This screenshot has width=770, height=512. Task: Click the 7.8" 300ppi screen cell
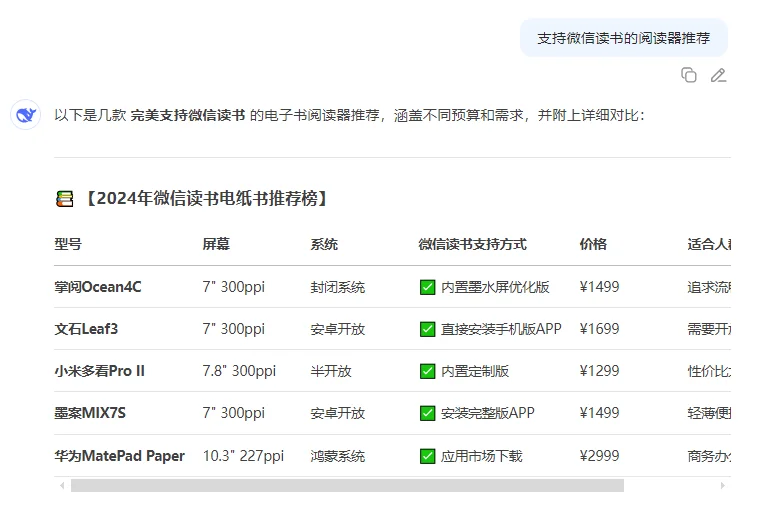coord(239,371)
